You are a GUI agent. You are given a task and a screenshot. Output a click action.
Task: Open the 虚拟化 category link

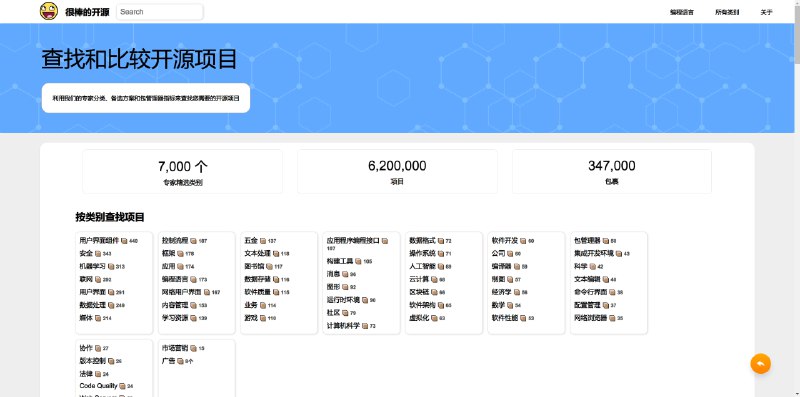point(419,317)
